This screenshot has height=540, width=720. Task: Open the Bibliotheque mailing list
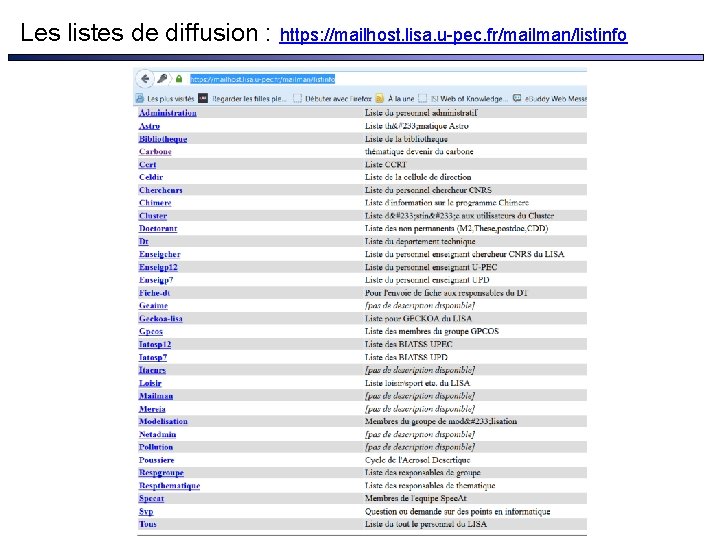[163, 139]
